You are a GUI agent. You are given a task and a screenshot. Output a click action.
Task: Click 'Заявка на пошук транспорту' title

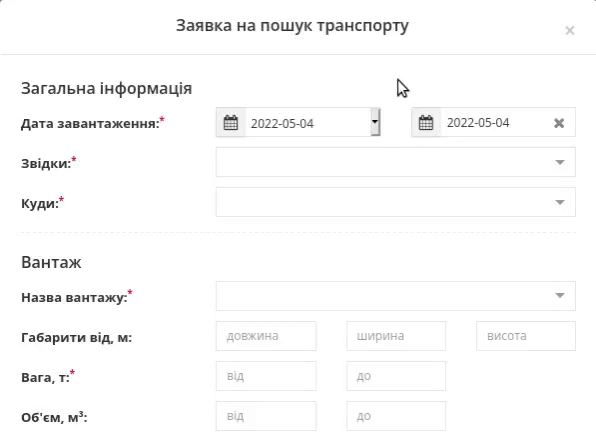point(292,26)
